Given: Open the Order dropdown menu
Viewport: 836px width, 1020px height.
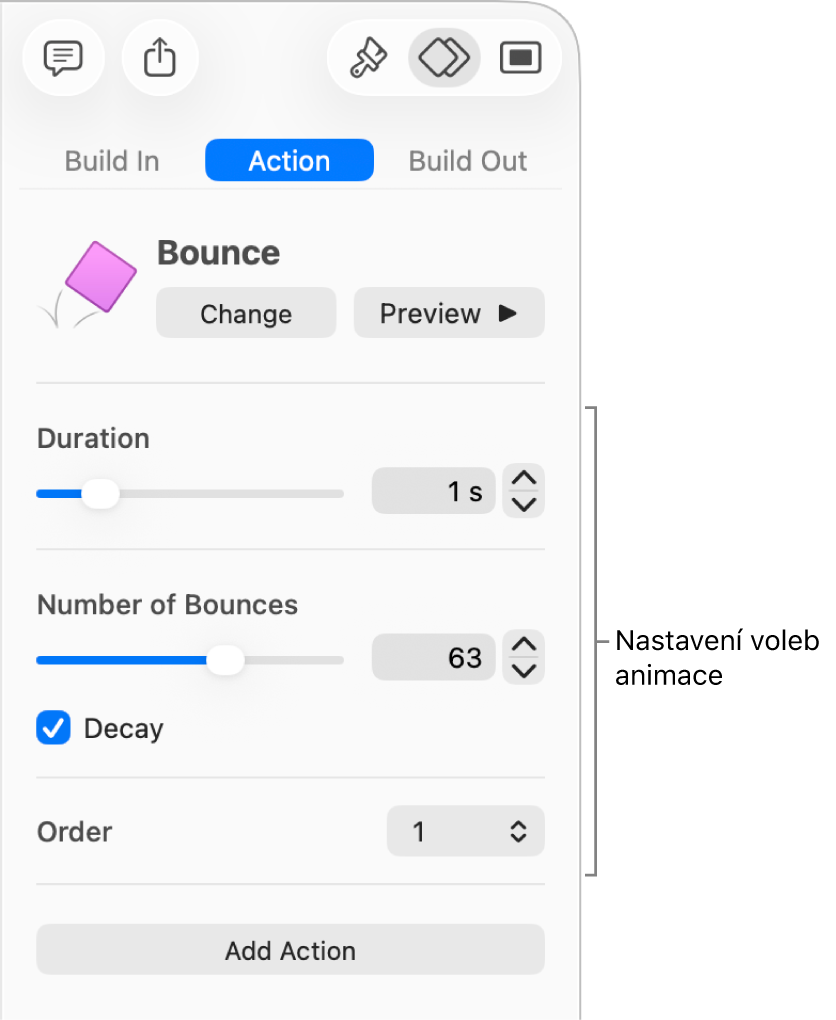Looking at the screenshot, I should [x=466, y=831].
